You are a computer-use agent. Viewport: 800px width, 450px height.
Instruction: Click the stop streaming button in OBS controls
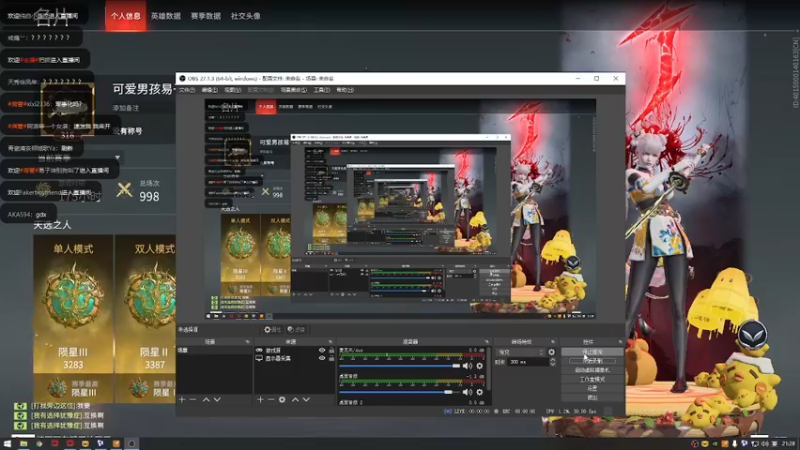[x=592, y=352]
